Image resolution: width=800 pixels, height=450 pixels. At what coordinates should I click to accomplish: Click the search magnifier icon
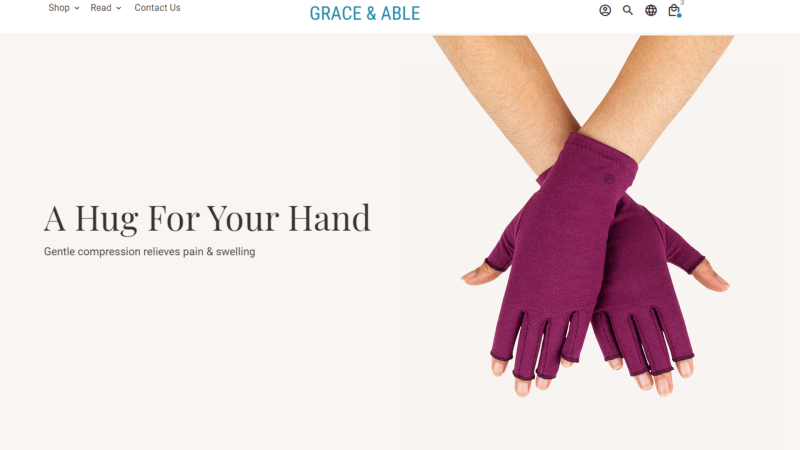[628, 10]
